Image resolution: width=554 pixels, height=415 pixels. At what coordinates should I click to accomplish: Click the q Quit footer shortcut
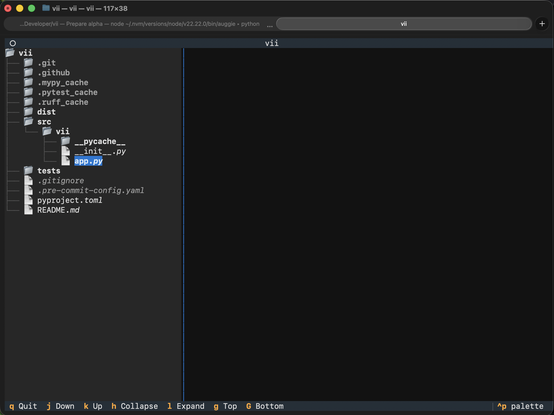(23, 406)
